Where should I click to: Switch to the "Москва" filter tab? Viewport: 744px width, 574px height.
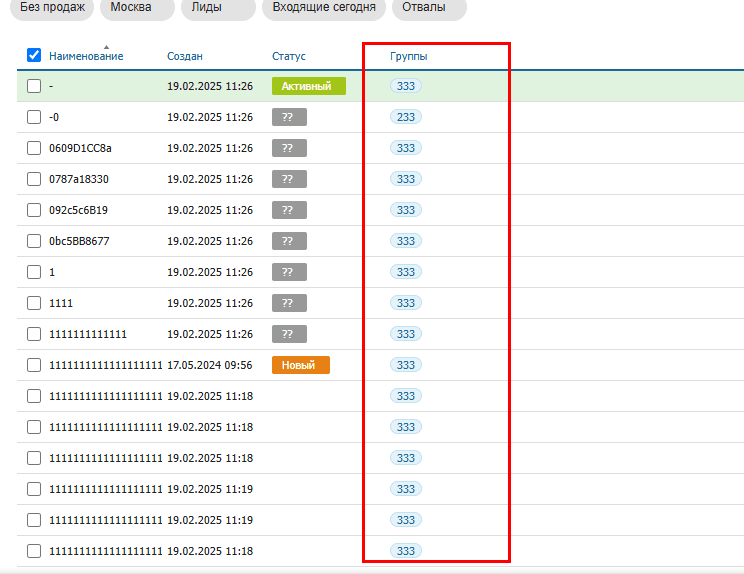pos(138,7)
